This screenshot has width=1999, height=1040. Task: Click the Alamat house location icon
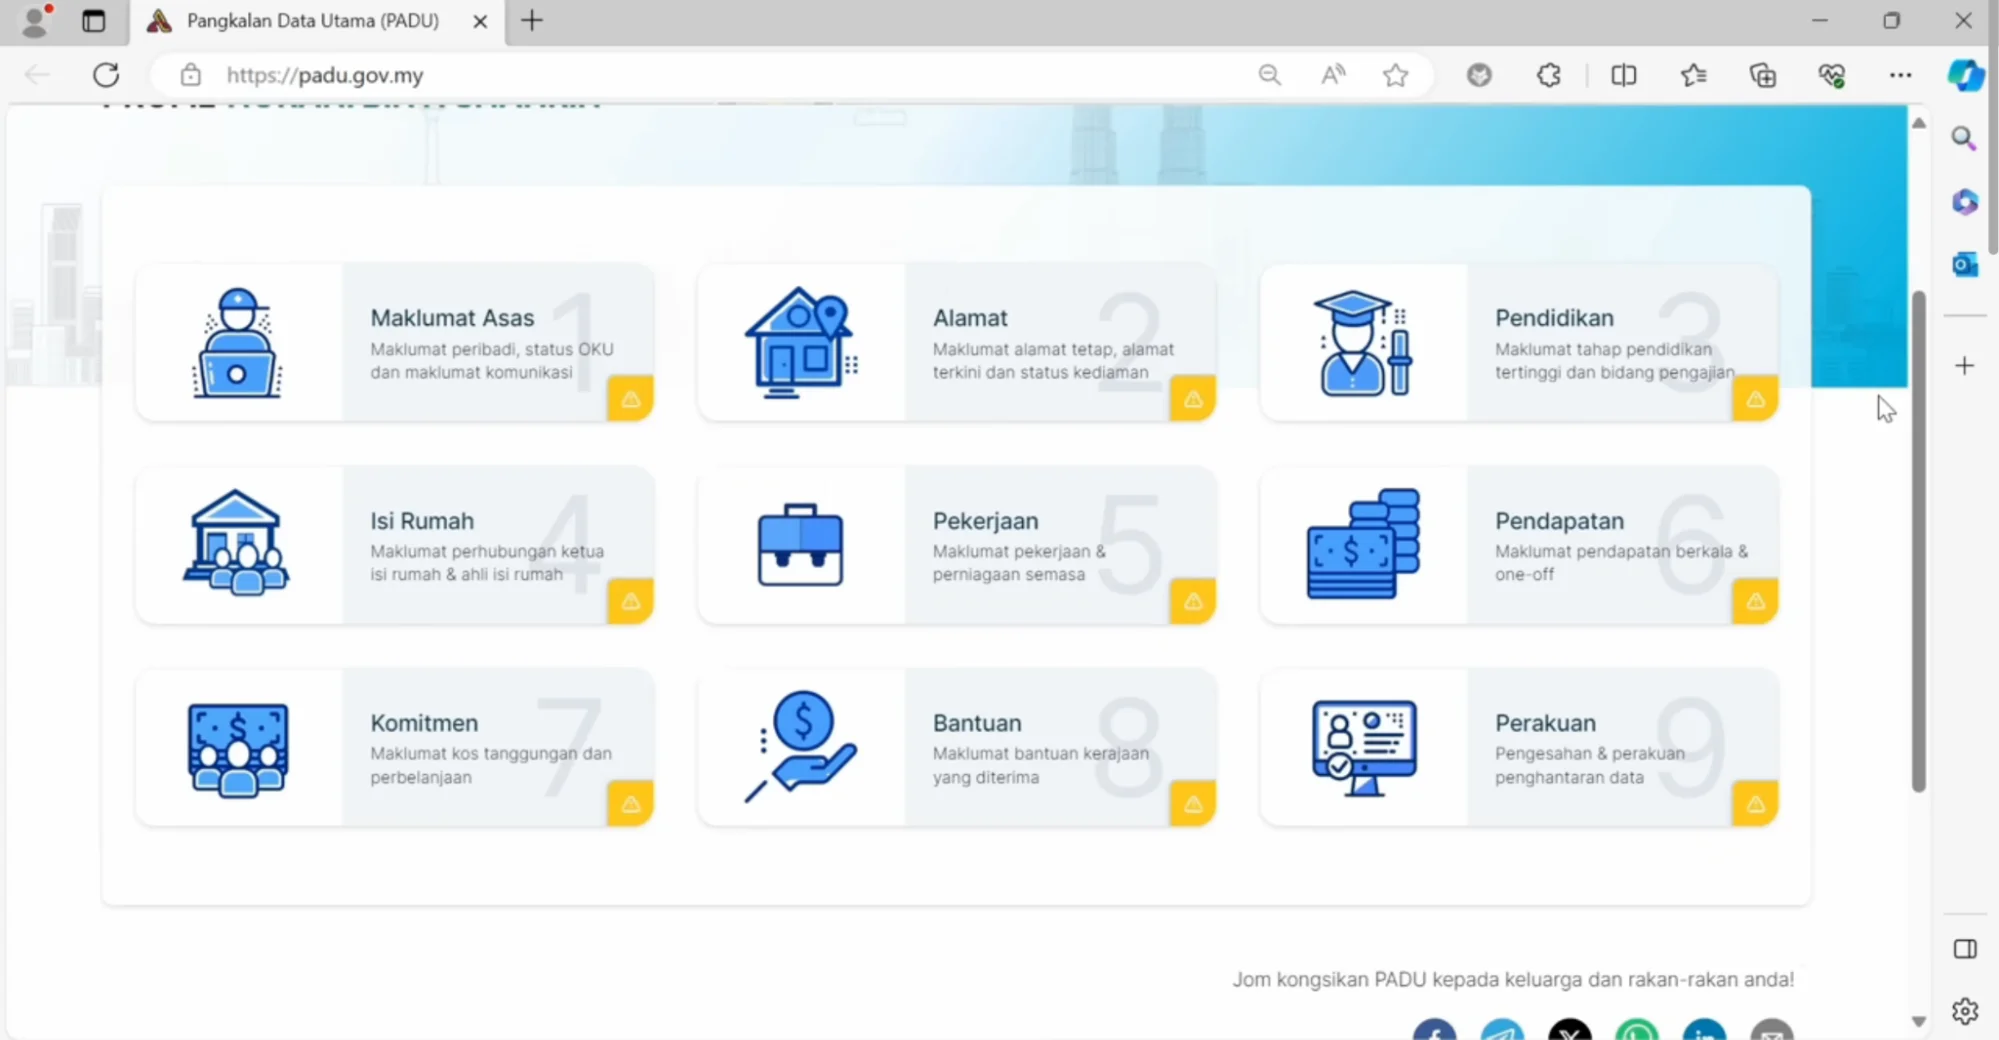point(800,343)
